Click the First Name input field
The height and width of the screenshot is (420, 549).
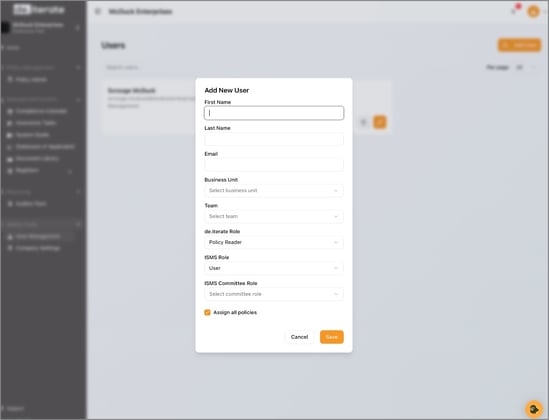274,113
